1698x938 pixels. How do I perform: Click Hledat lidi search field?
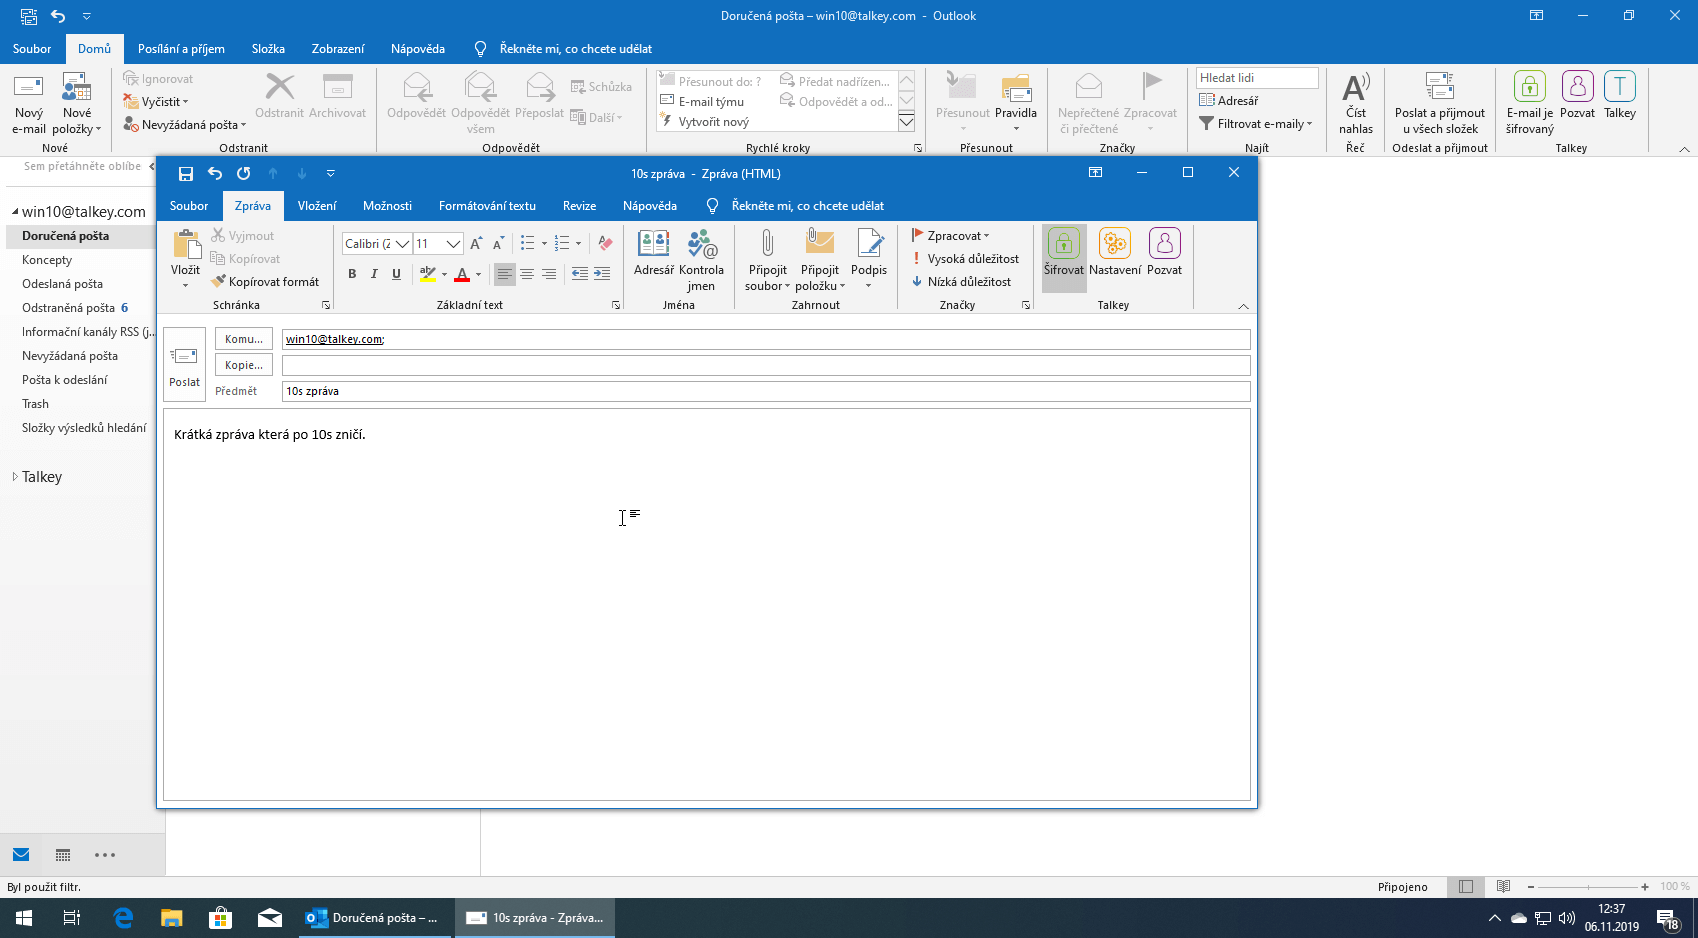pyautogui.click(x=1257, y=78)
